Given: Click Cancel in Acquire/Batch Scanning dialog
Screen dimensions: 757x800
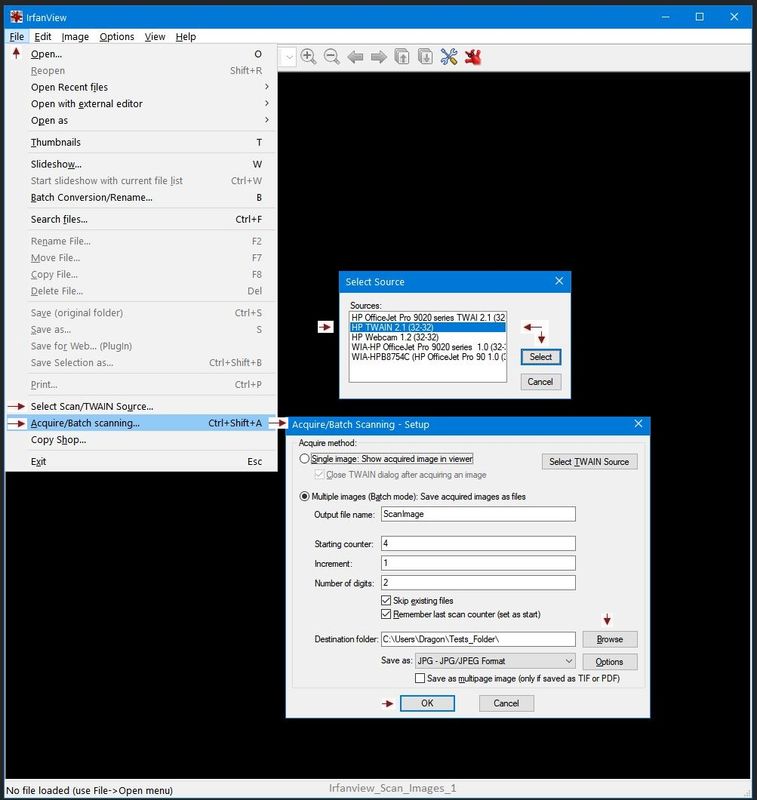Looking at the screenshot, I should tap(506, 703).
